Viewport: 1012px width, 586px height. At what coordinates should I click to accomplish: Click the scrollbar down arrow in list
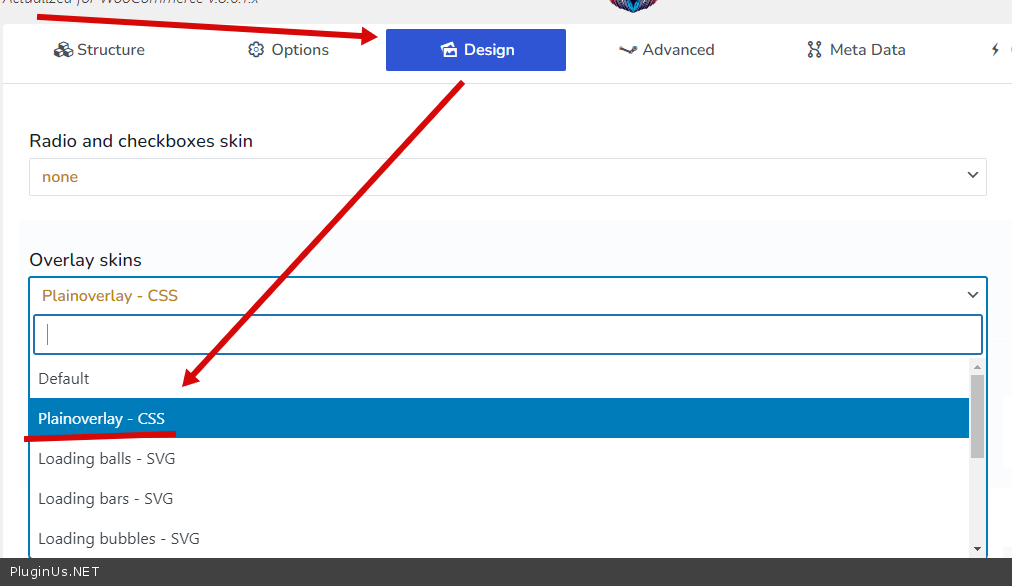977,548
